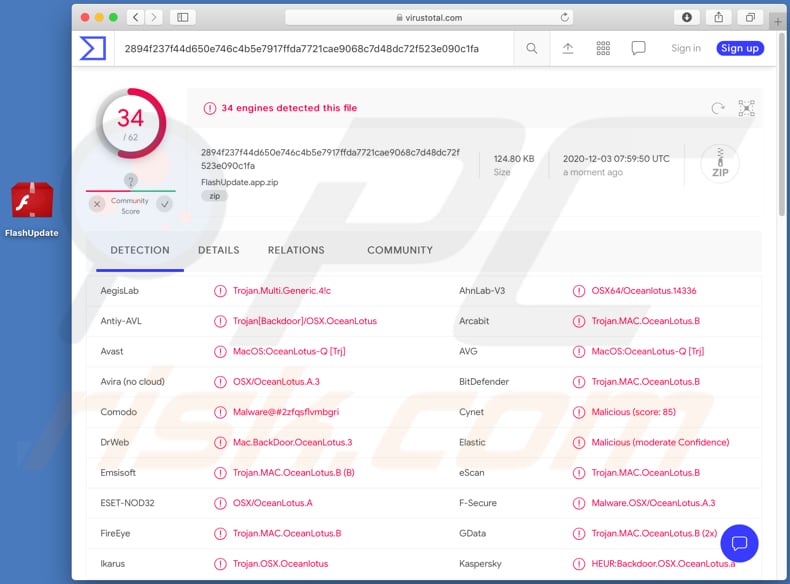Click OSX64/Oceanlotus.14336 detection text
The height and width of the screenshot is (584, 790).
click(643, 291)
